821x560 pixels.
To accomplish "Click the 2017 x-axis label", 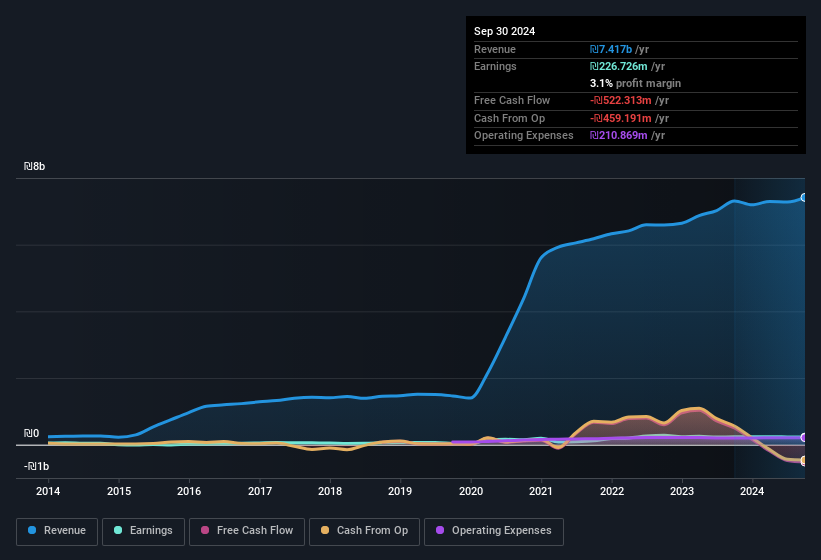I will [260, 491].
